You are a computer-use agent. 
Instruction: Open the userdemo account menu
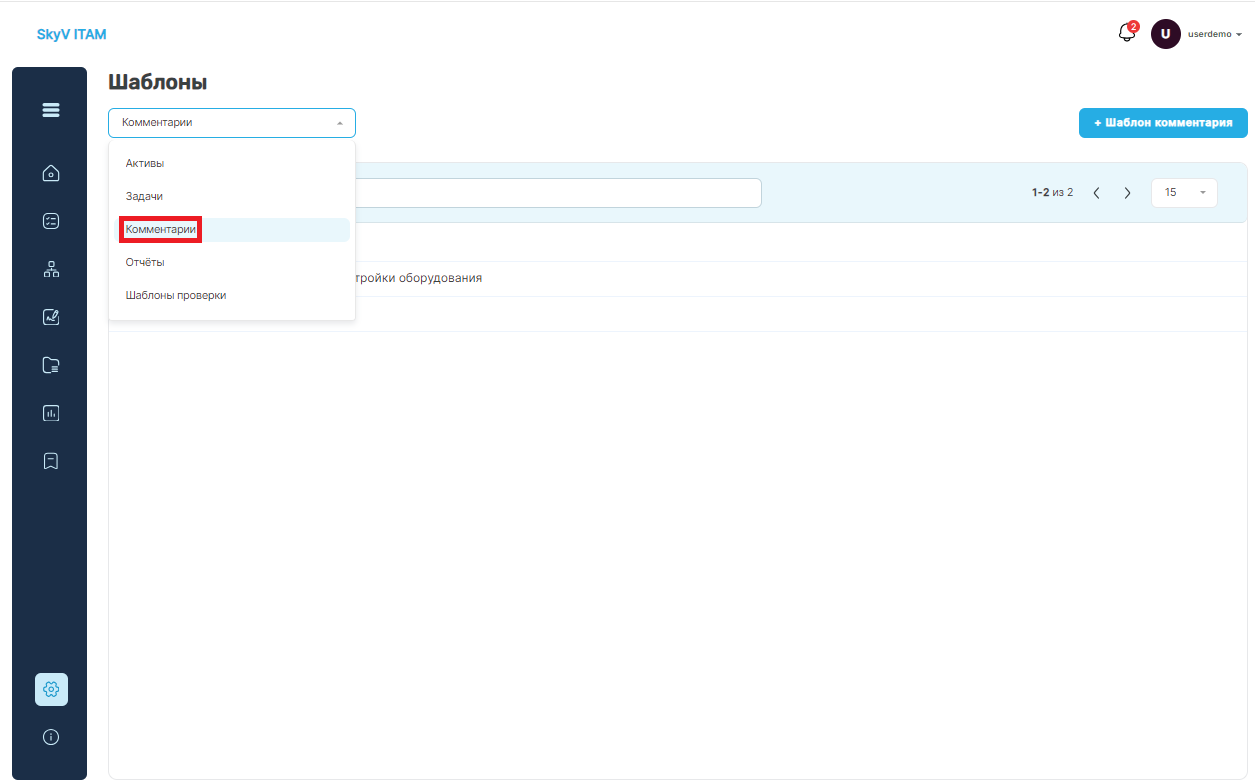(x=1197, y=34)
